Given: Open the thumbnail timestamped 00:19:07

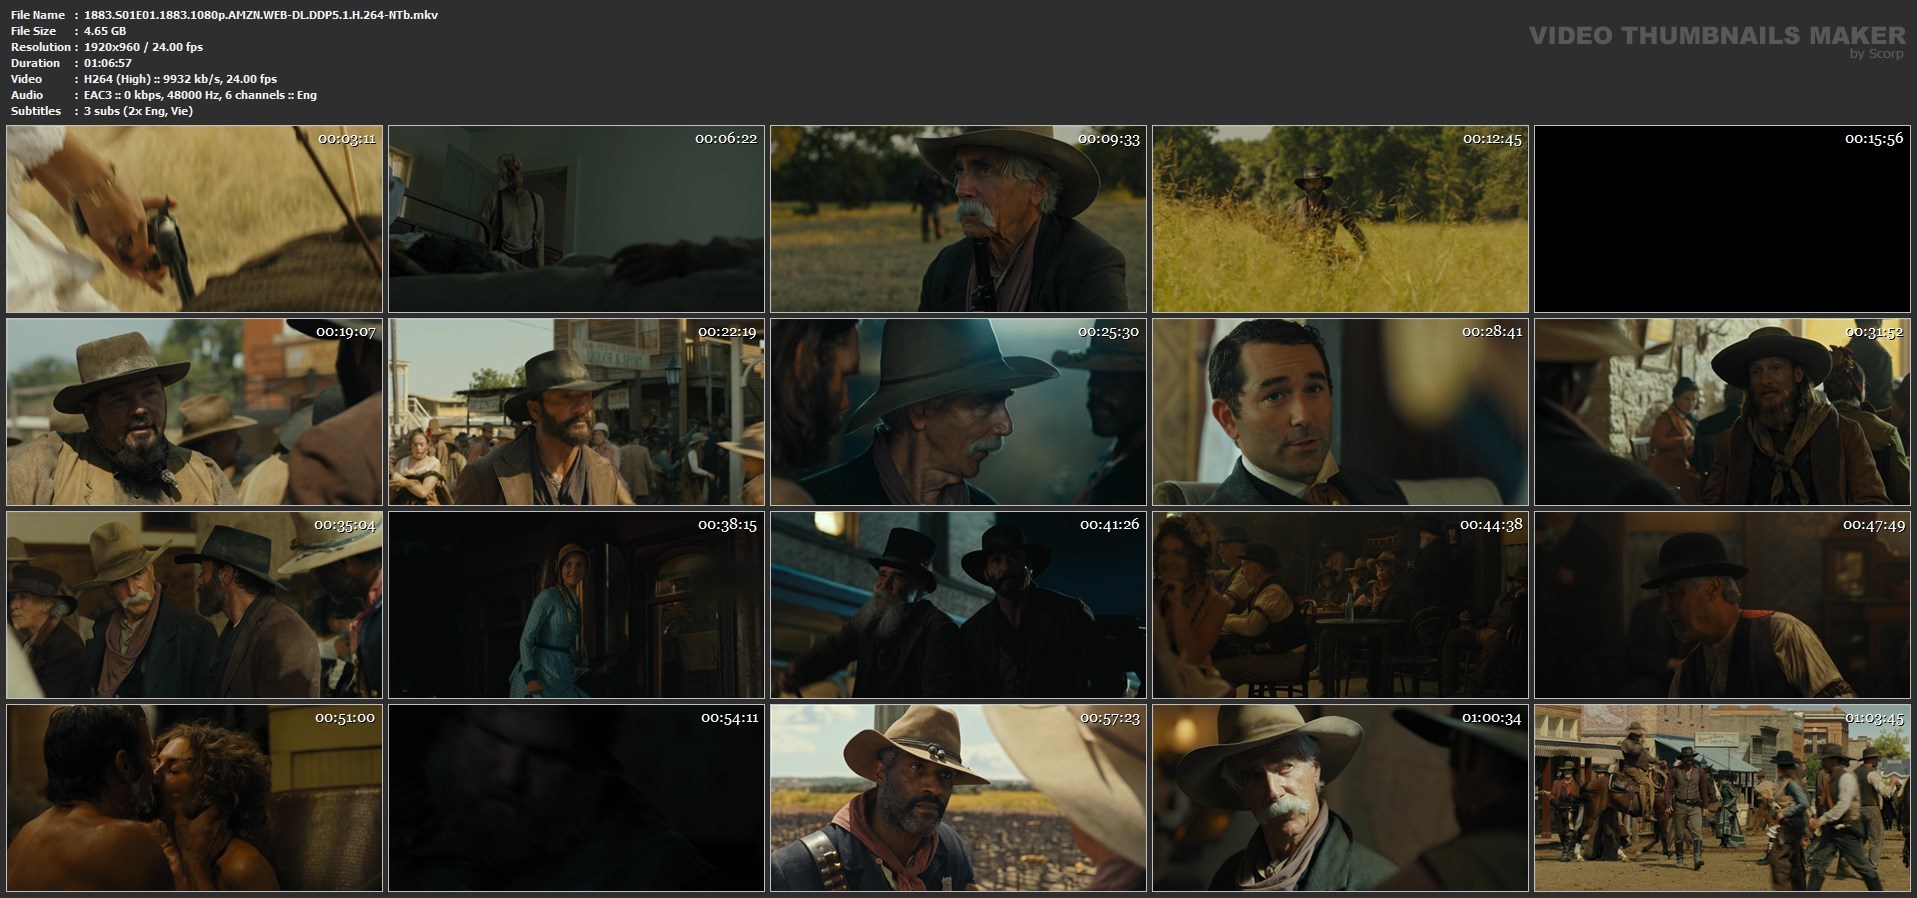Looking at the screenshot, I should coord(194,412).
